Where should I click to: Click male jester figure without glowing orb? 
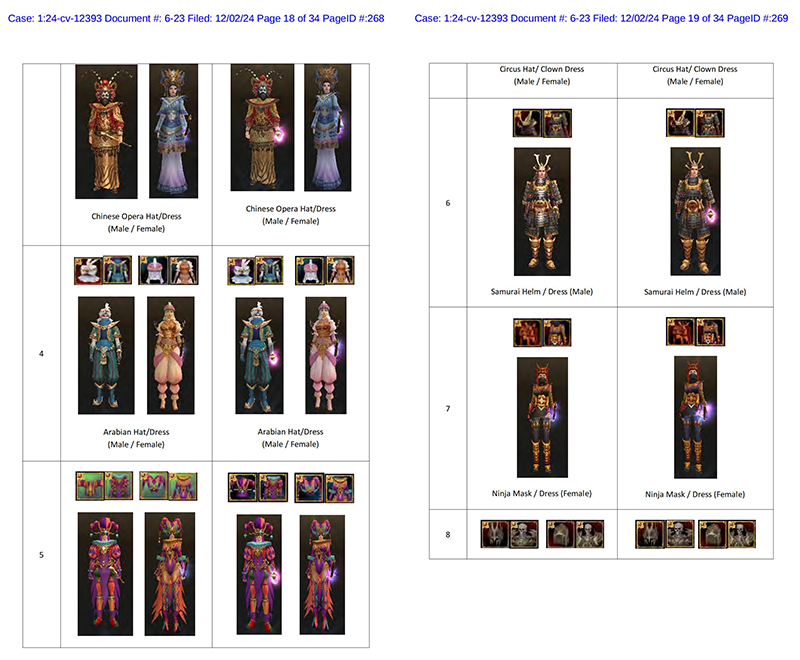[x=105, y=574]
